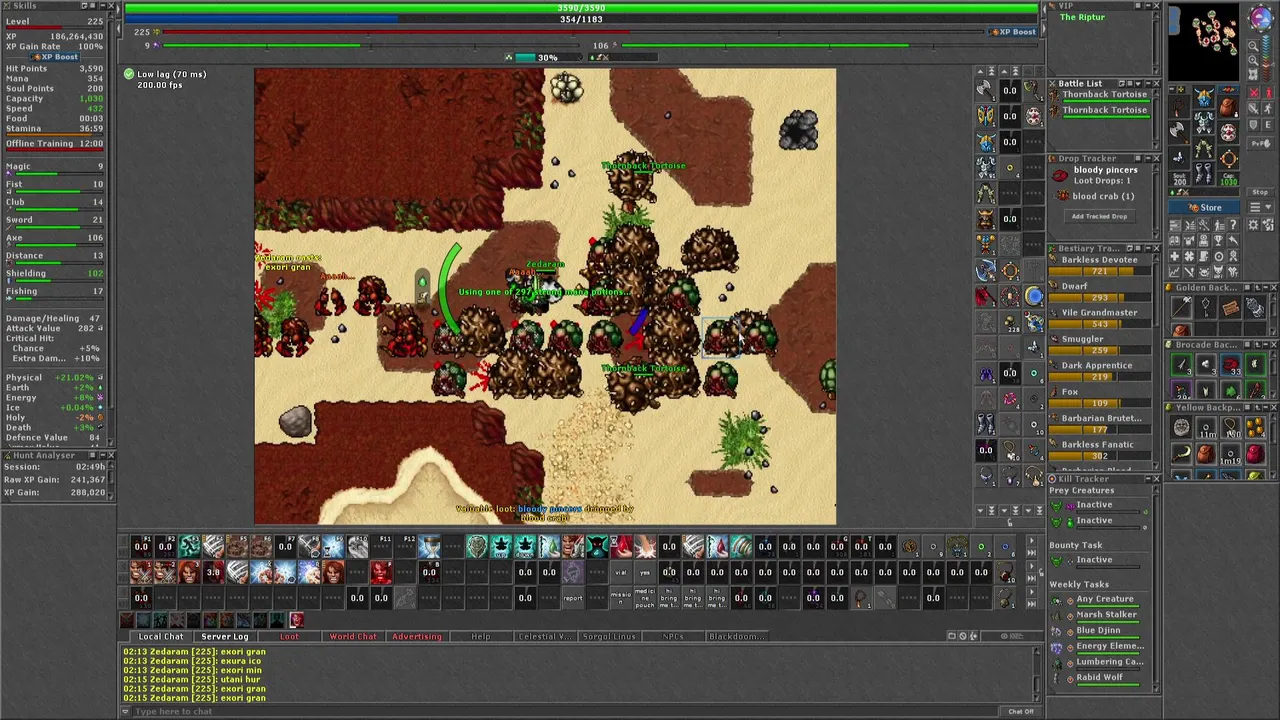1280x720 pixels.
Task: Click the highlighted preset icon above chat tabs
Action: [296, 620]
